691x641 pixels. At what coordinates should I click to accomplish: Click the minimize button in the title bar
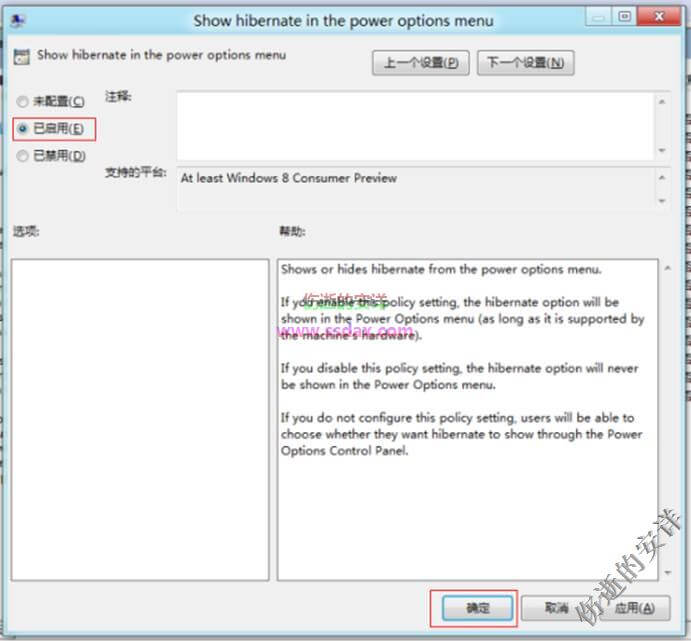click(598, 17)
